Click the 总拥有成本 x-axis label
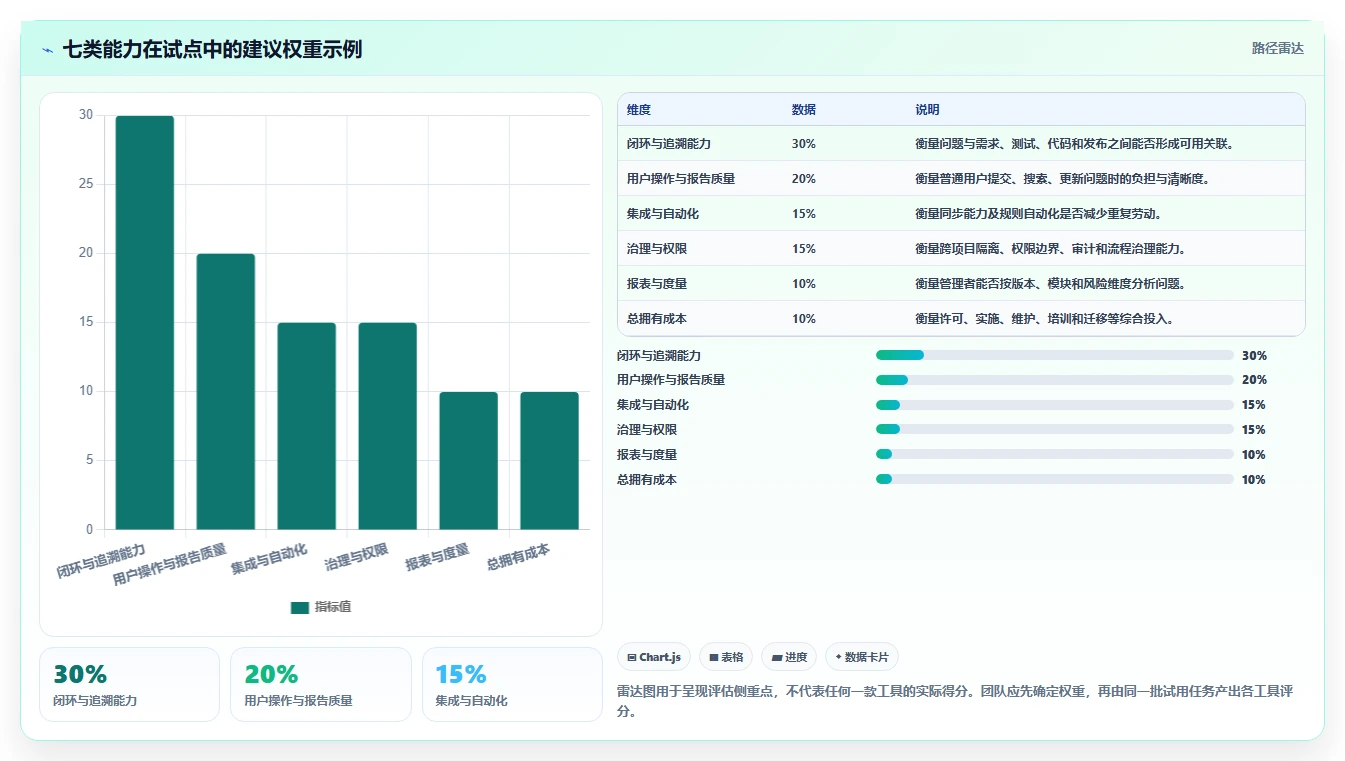Image resolution: width=1345 pixels, height=761 pixels. tap(519, 557)
